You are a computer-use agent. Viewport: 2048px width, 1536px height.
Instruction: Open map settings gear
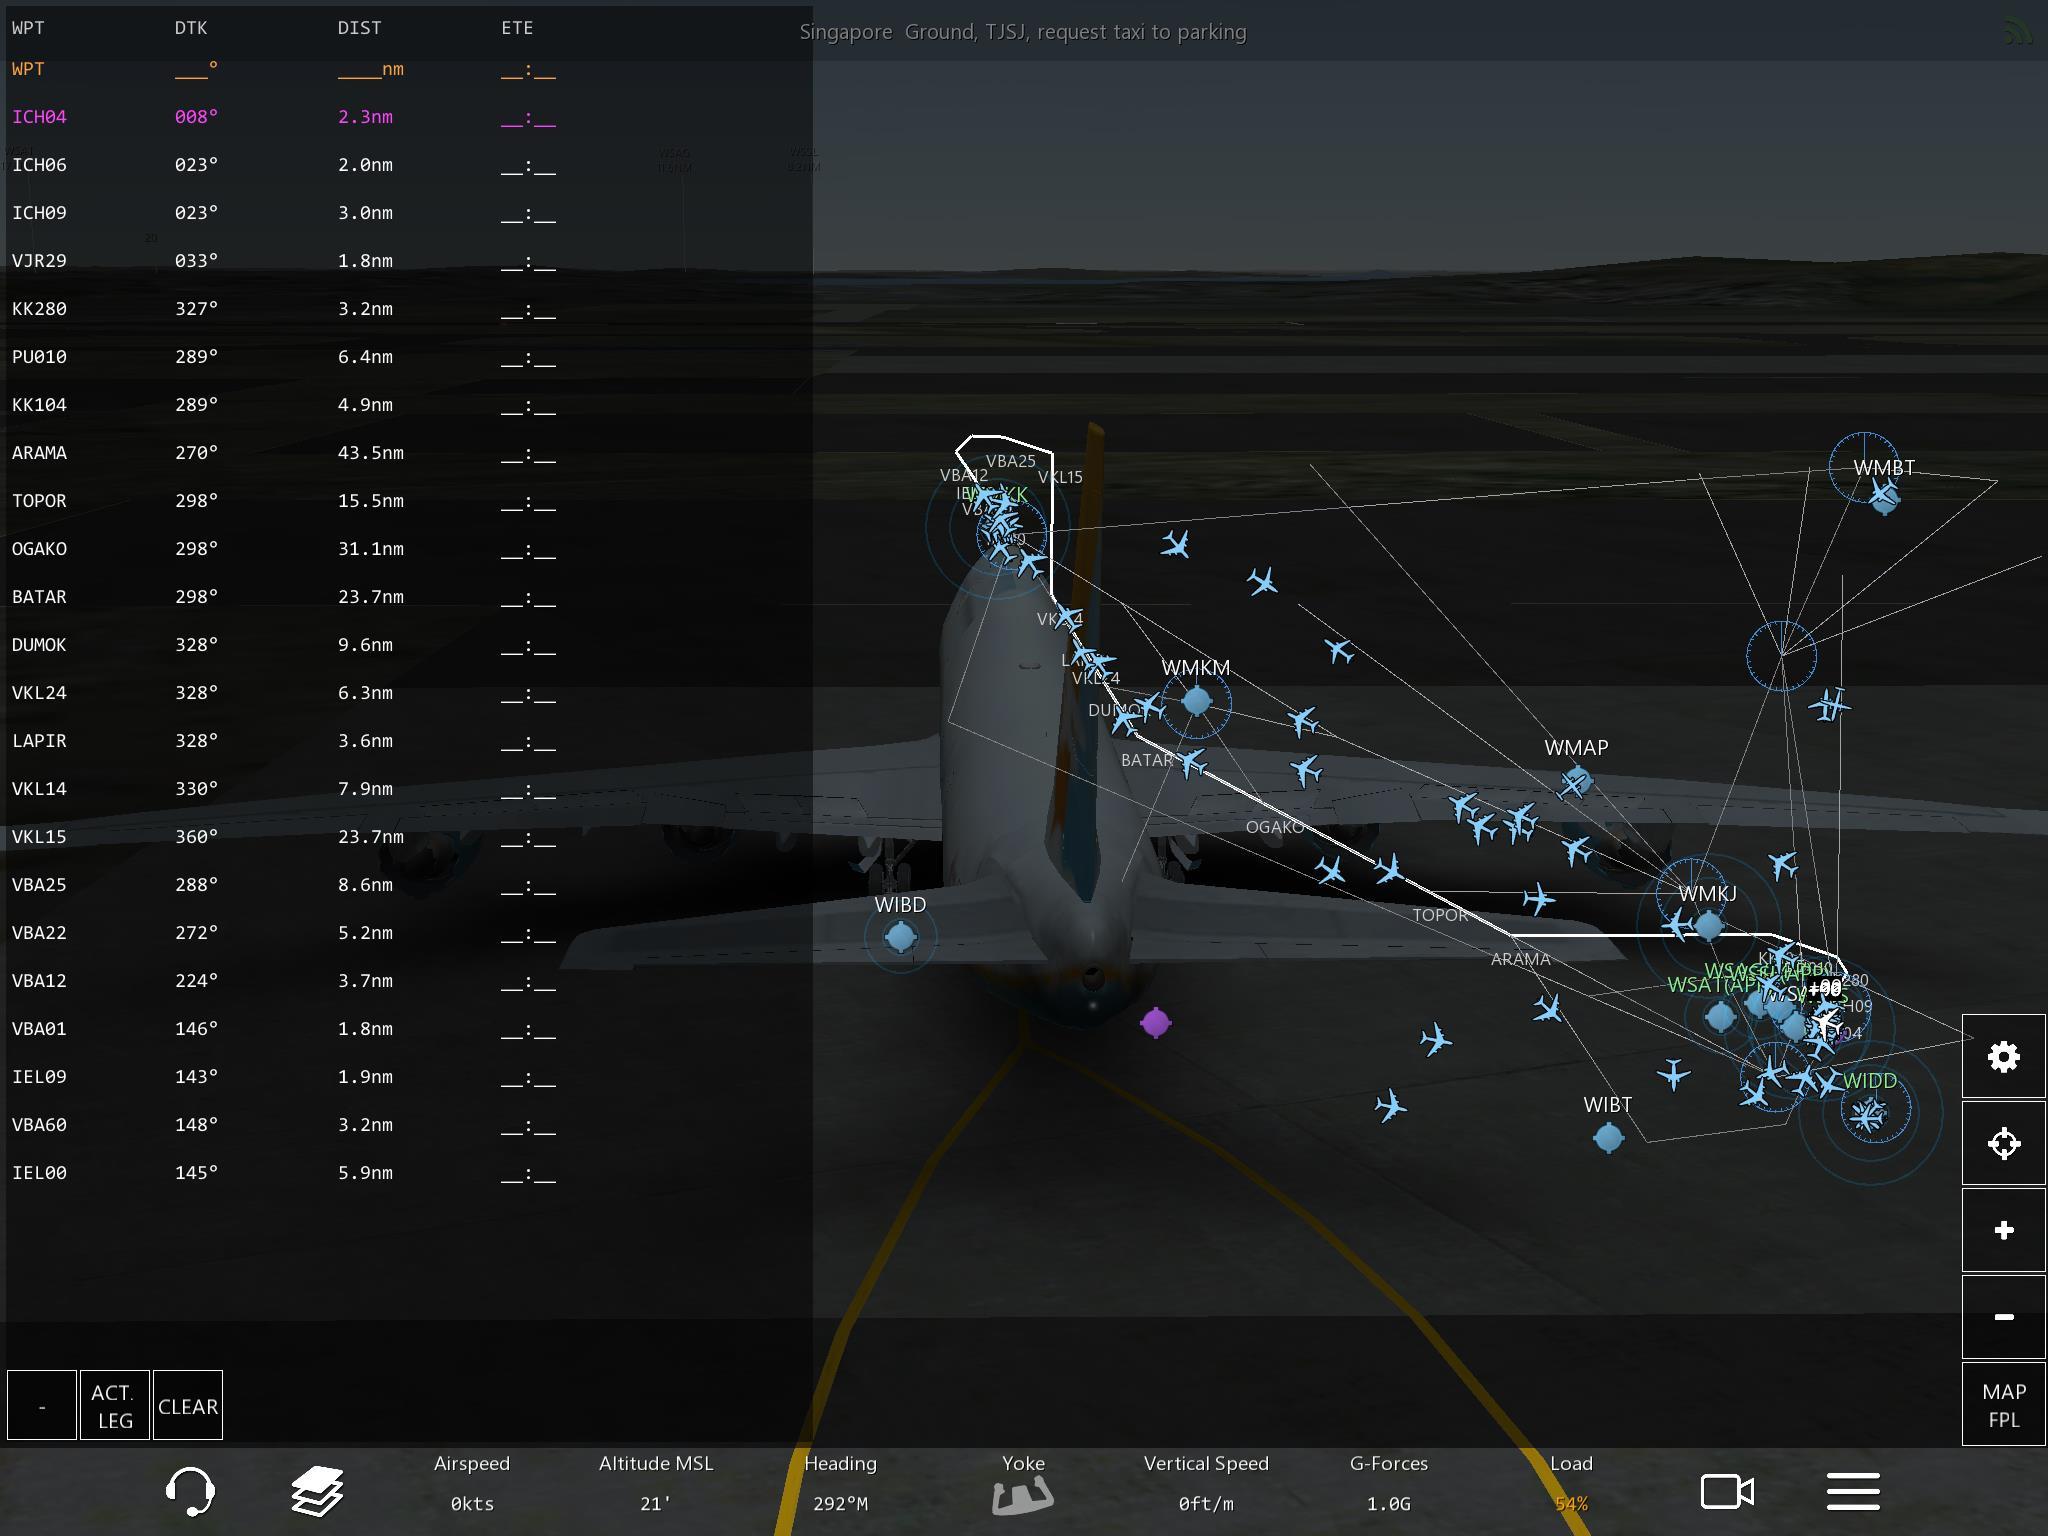(2003, 1057)
